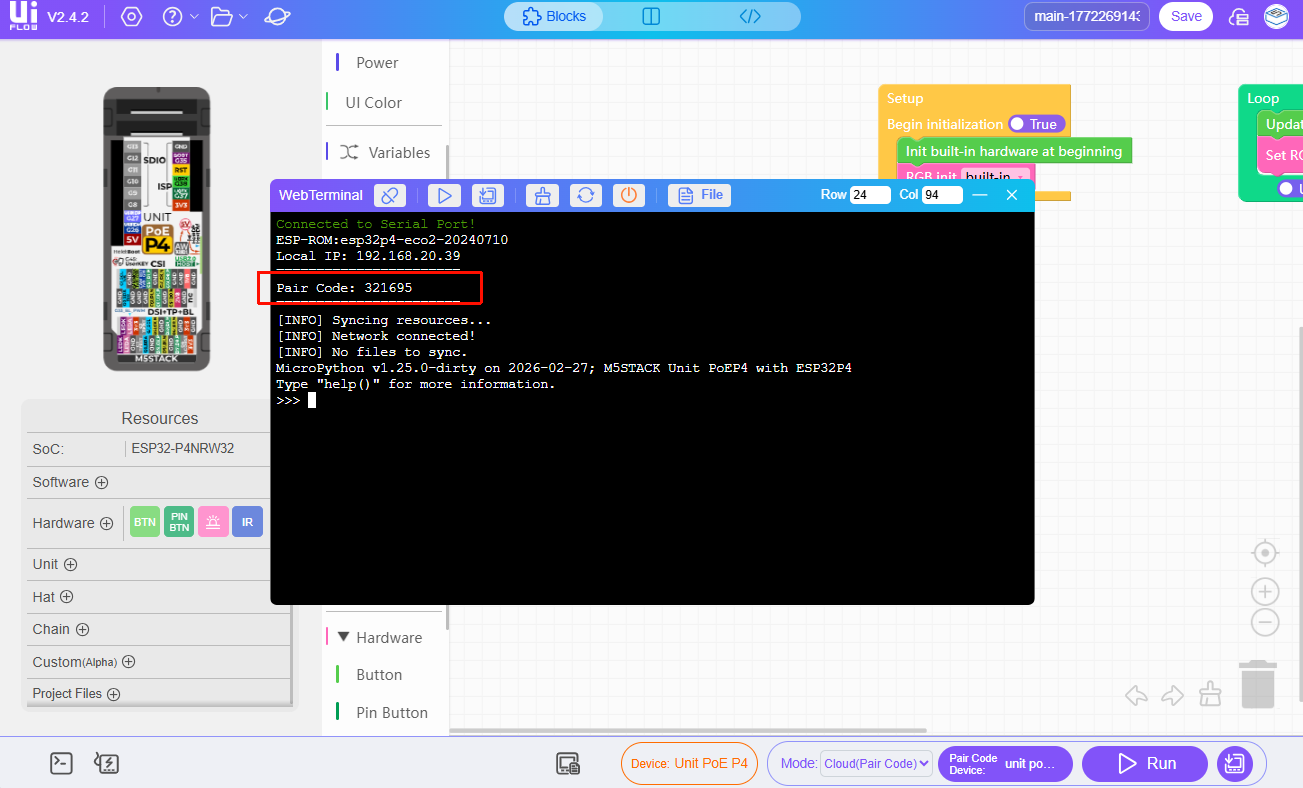Screen dimensions: 1303x788
Task: Click the Row input field in WebTerminal
Action: (x=869, y=195)
